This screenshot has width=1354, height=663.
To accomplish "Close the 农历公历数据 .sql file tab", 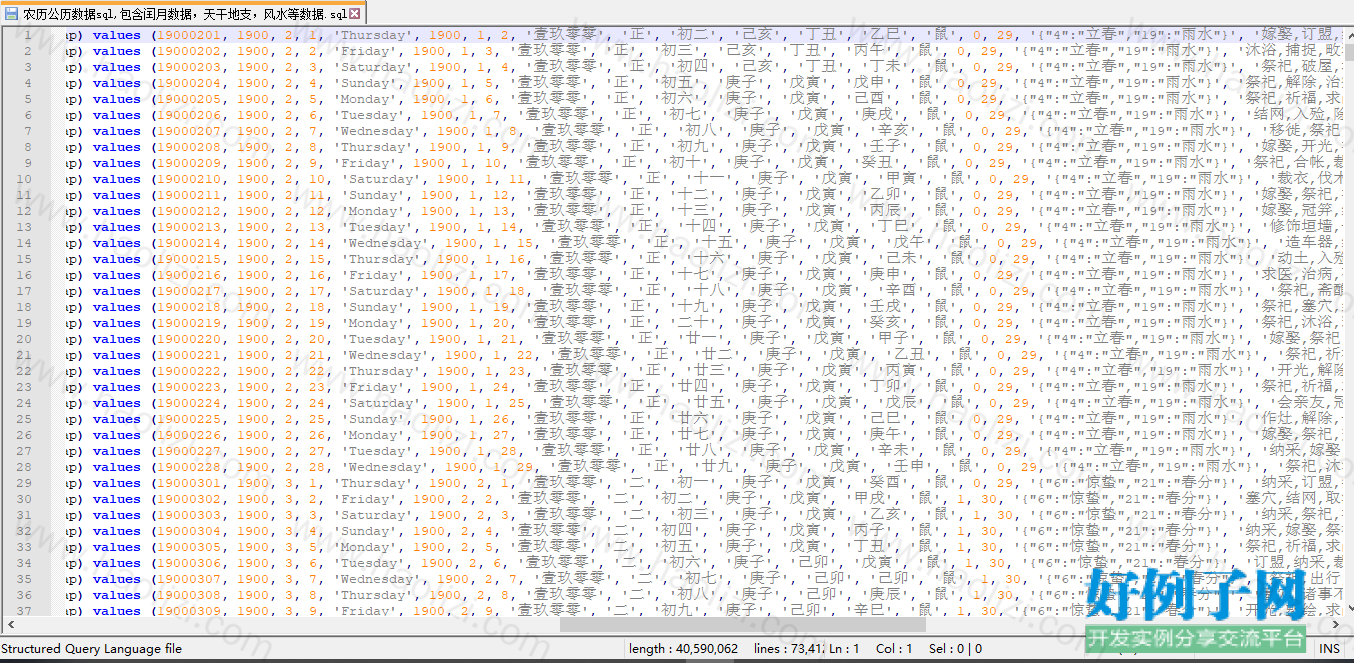I will (x=355, y=15).
